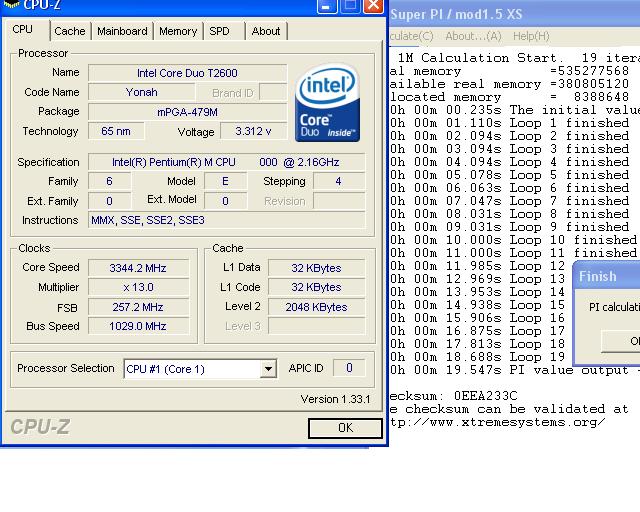This screenshot has height=512, width=640.
Task: Click the Loop 10 finished line in Super PI
Action: 513,240
